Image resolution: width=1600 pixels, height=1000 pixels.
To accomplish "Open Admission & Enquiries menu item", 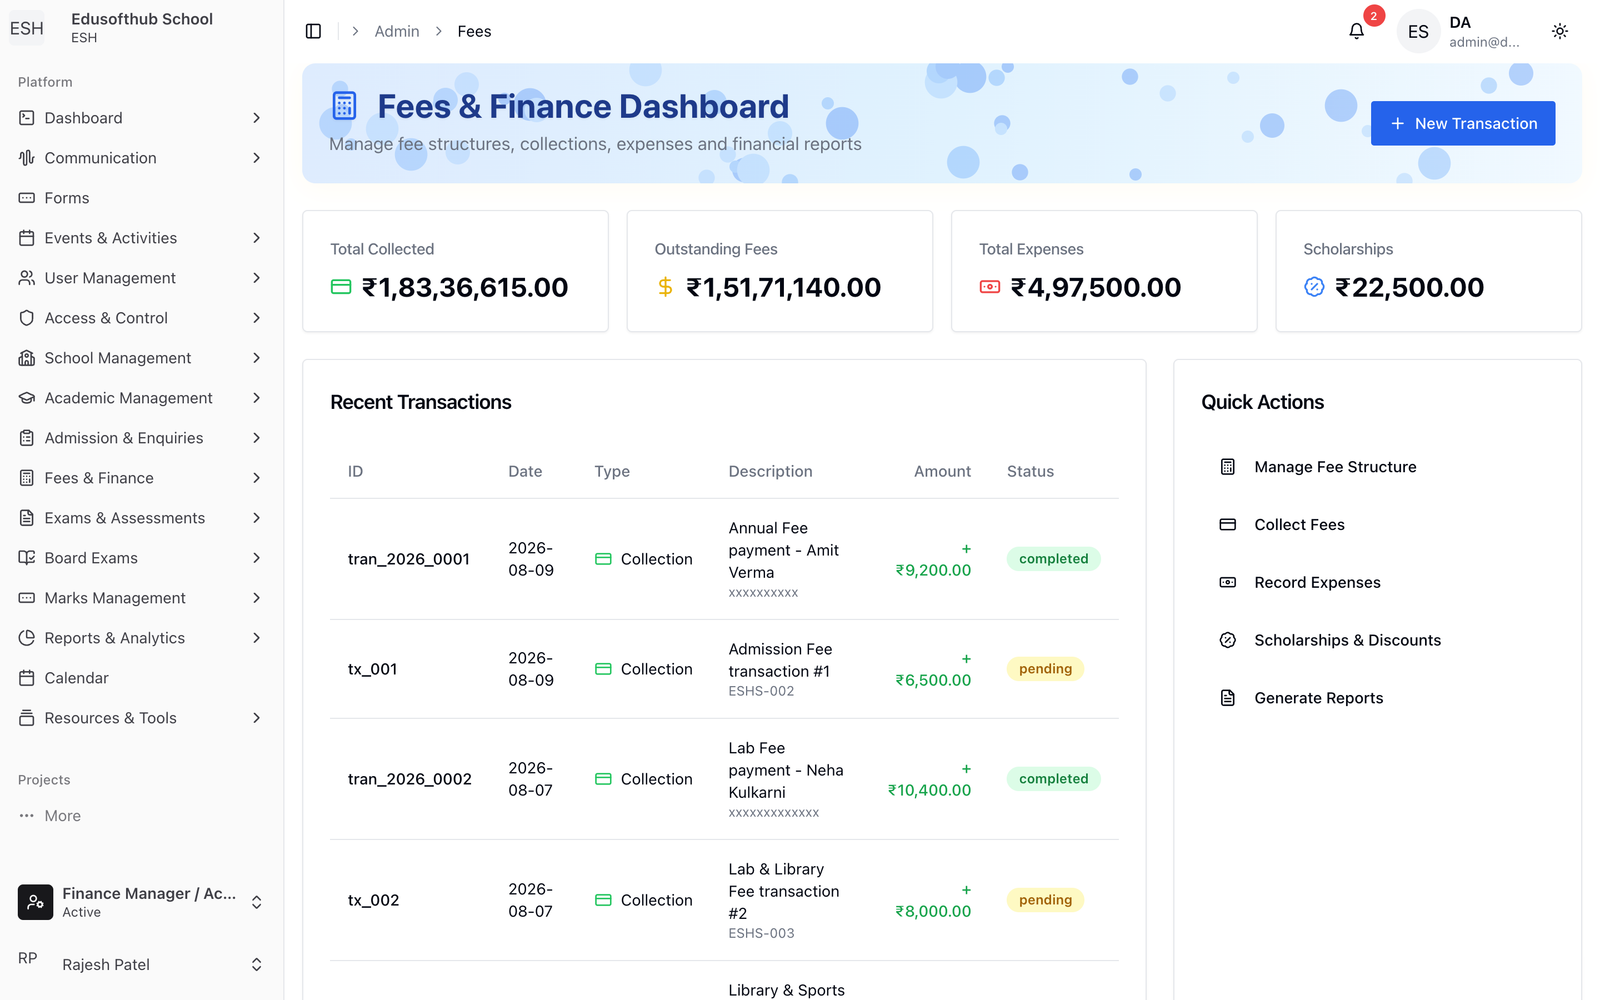I will click(x=141, y=438).
